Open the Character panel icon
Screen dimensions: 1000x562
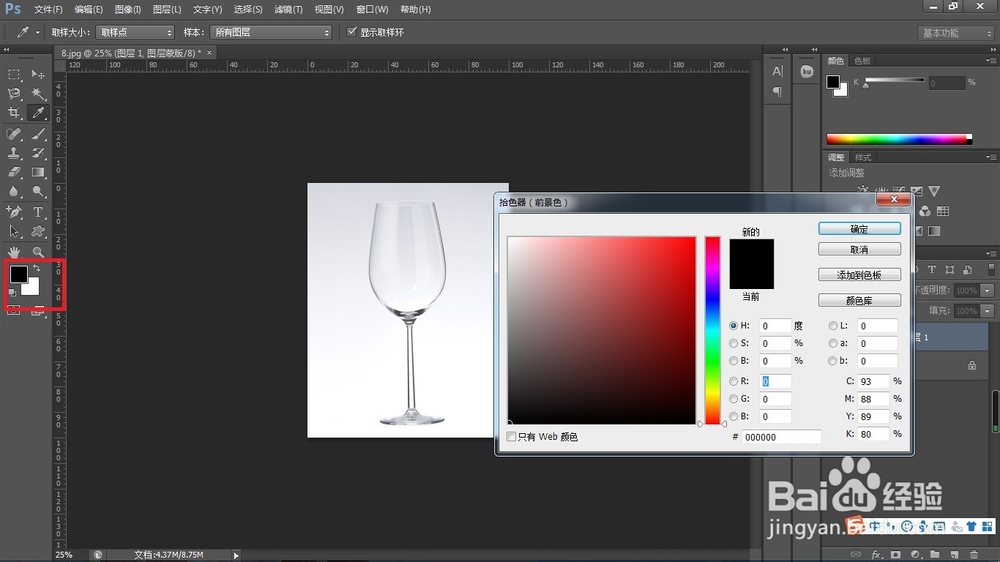[x=777, y=71]
